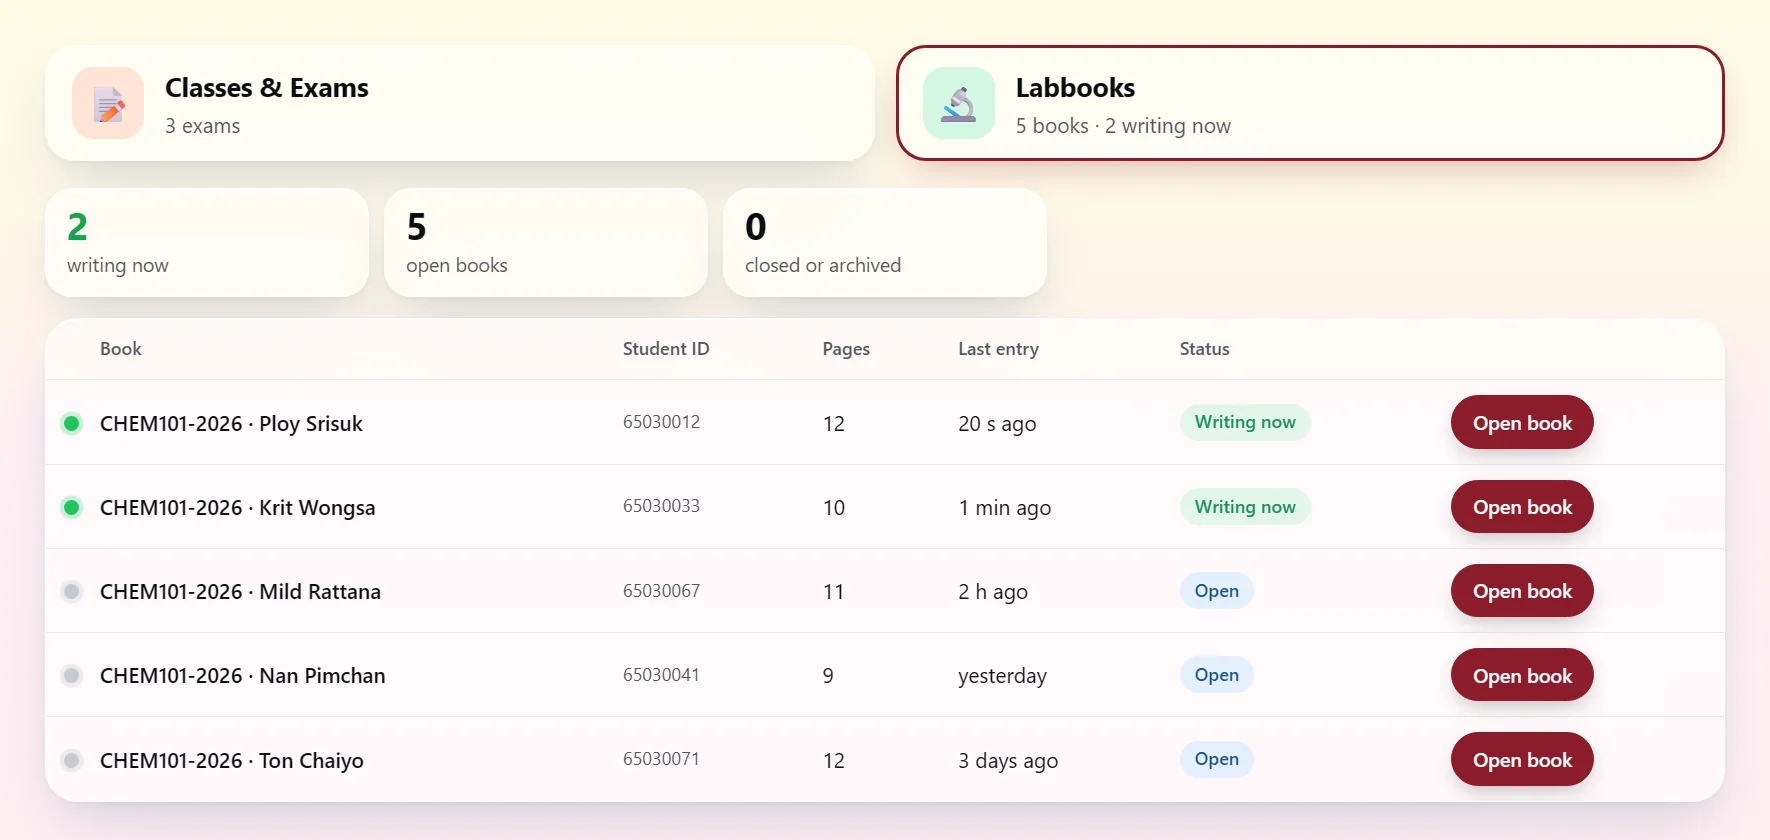
Task: Click 'CHEM101-2026 · Mild Rattana' book name
Action: [x=240, y=591]
